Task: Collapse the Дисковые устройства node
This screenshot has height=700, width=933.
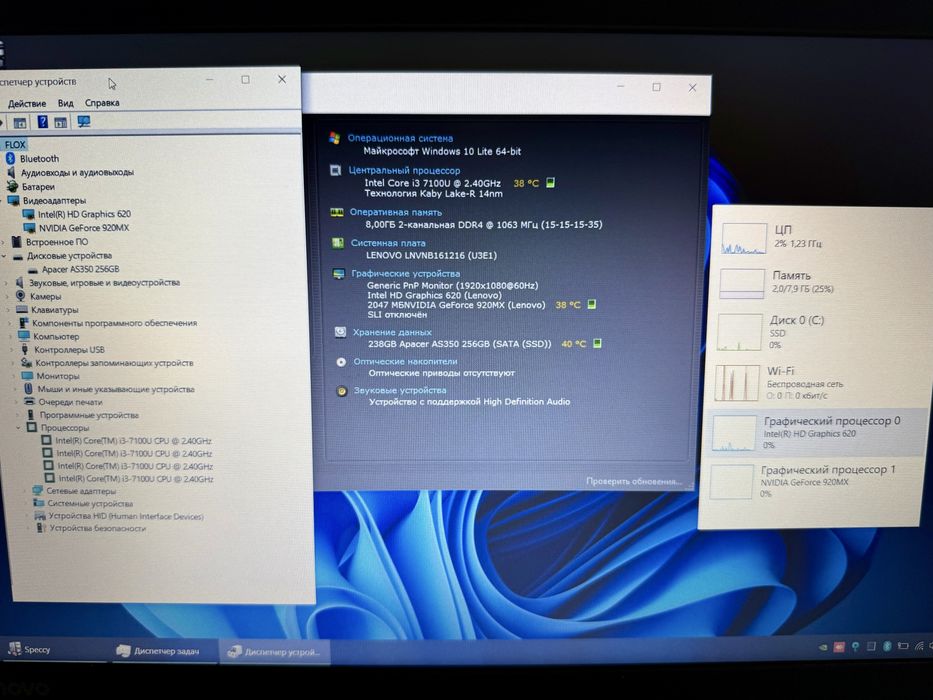Action: click(x=4, y=256)
